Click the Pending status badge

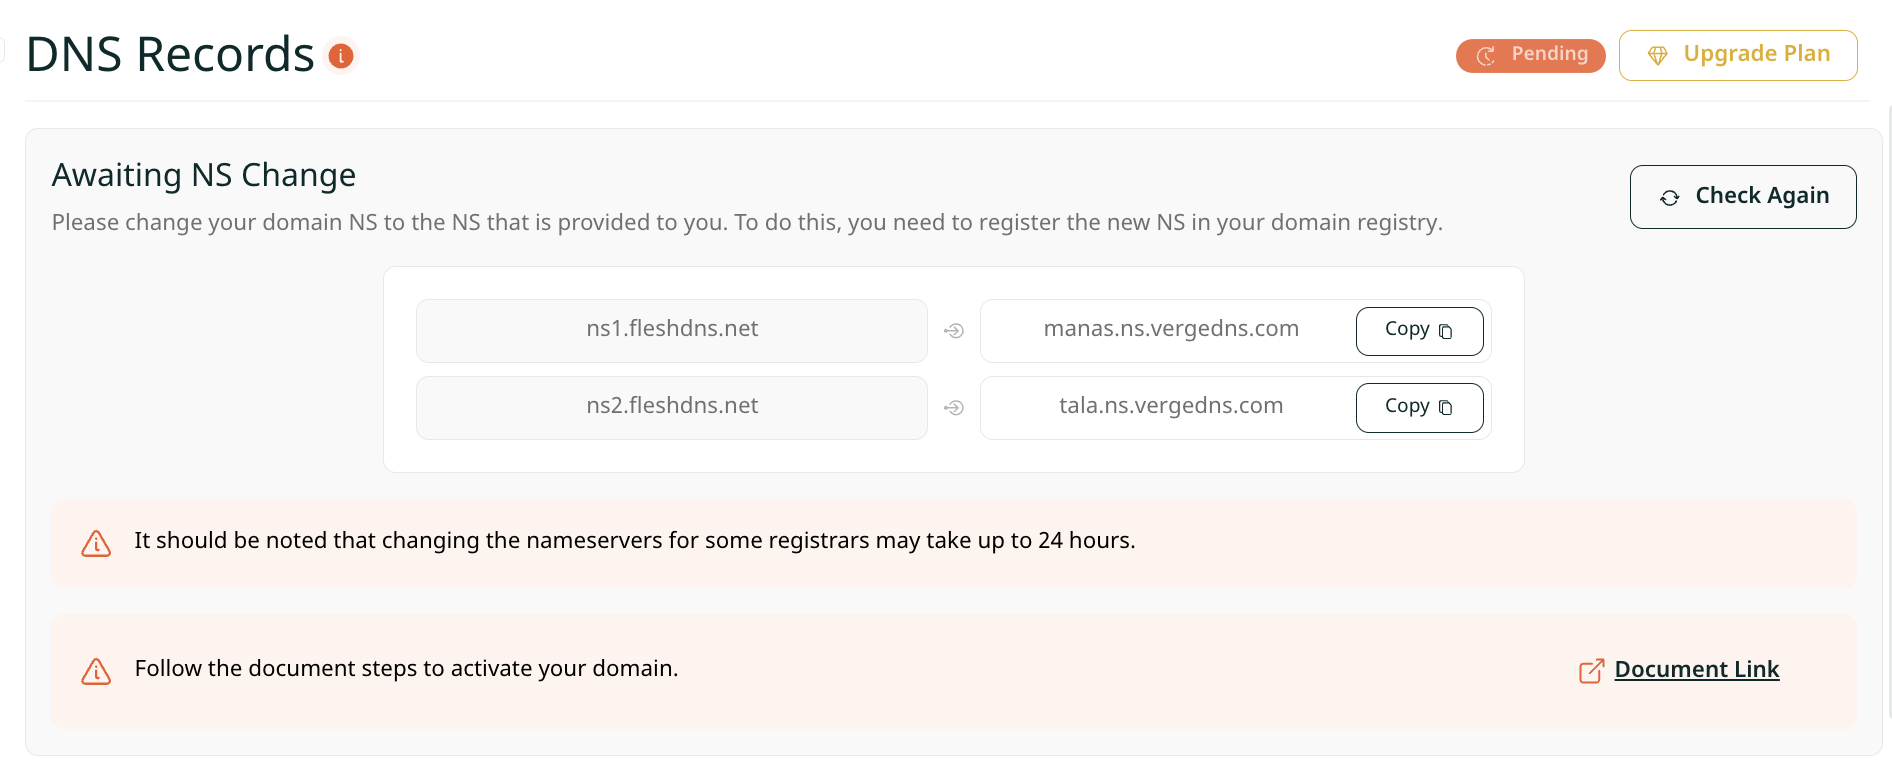pyautogui.click(x=1530, y=55)
